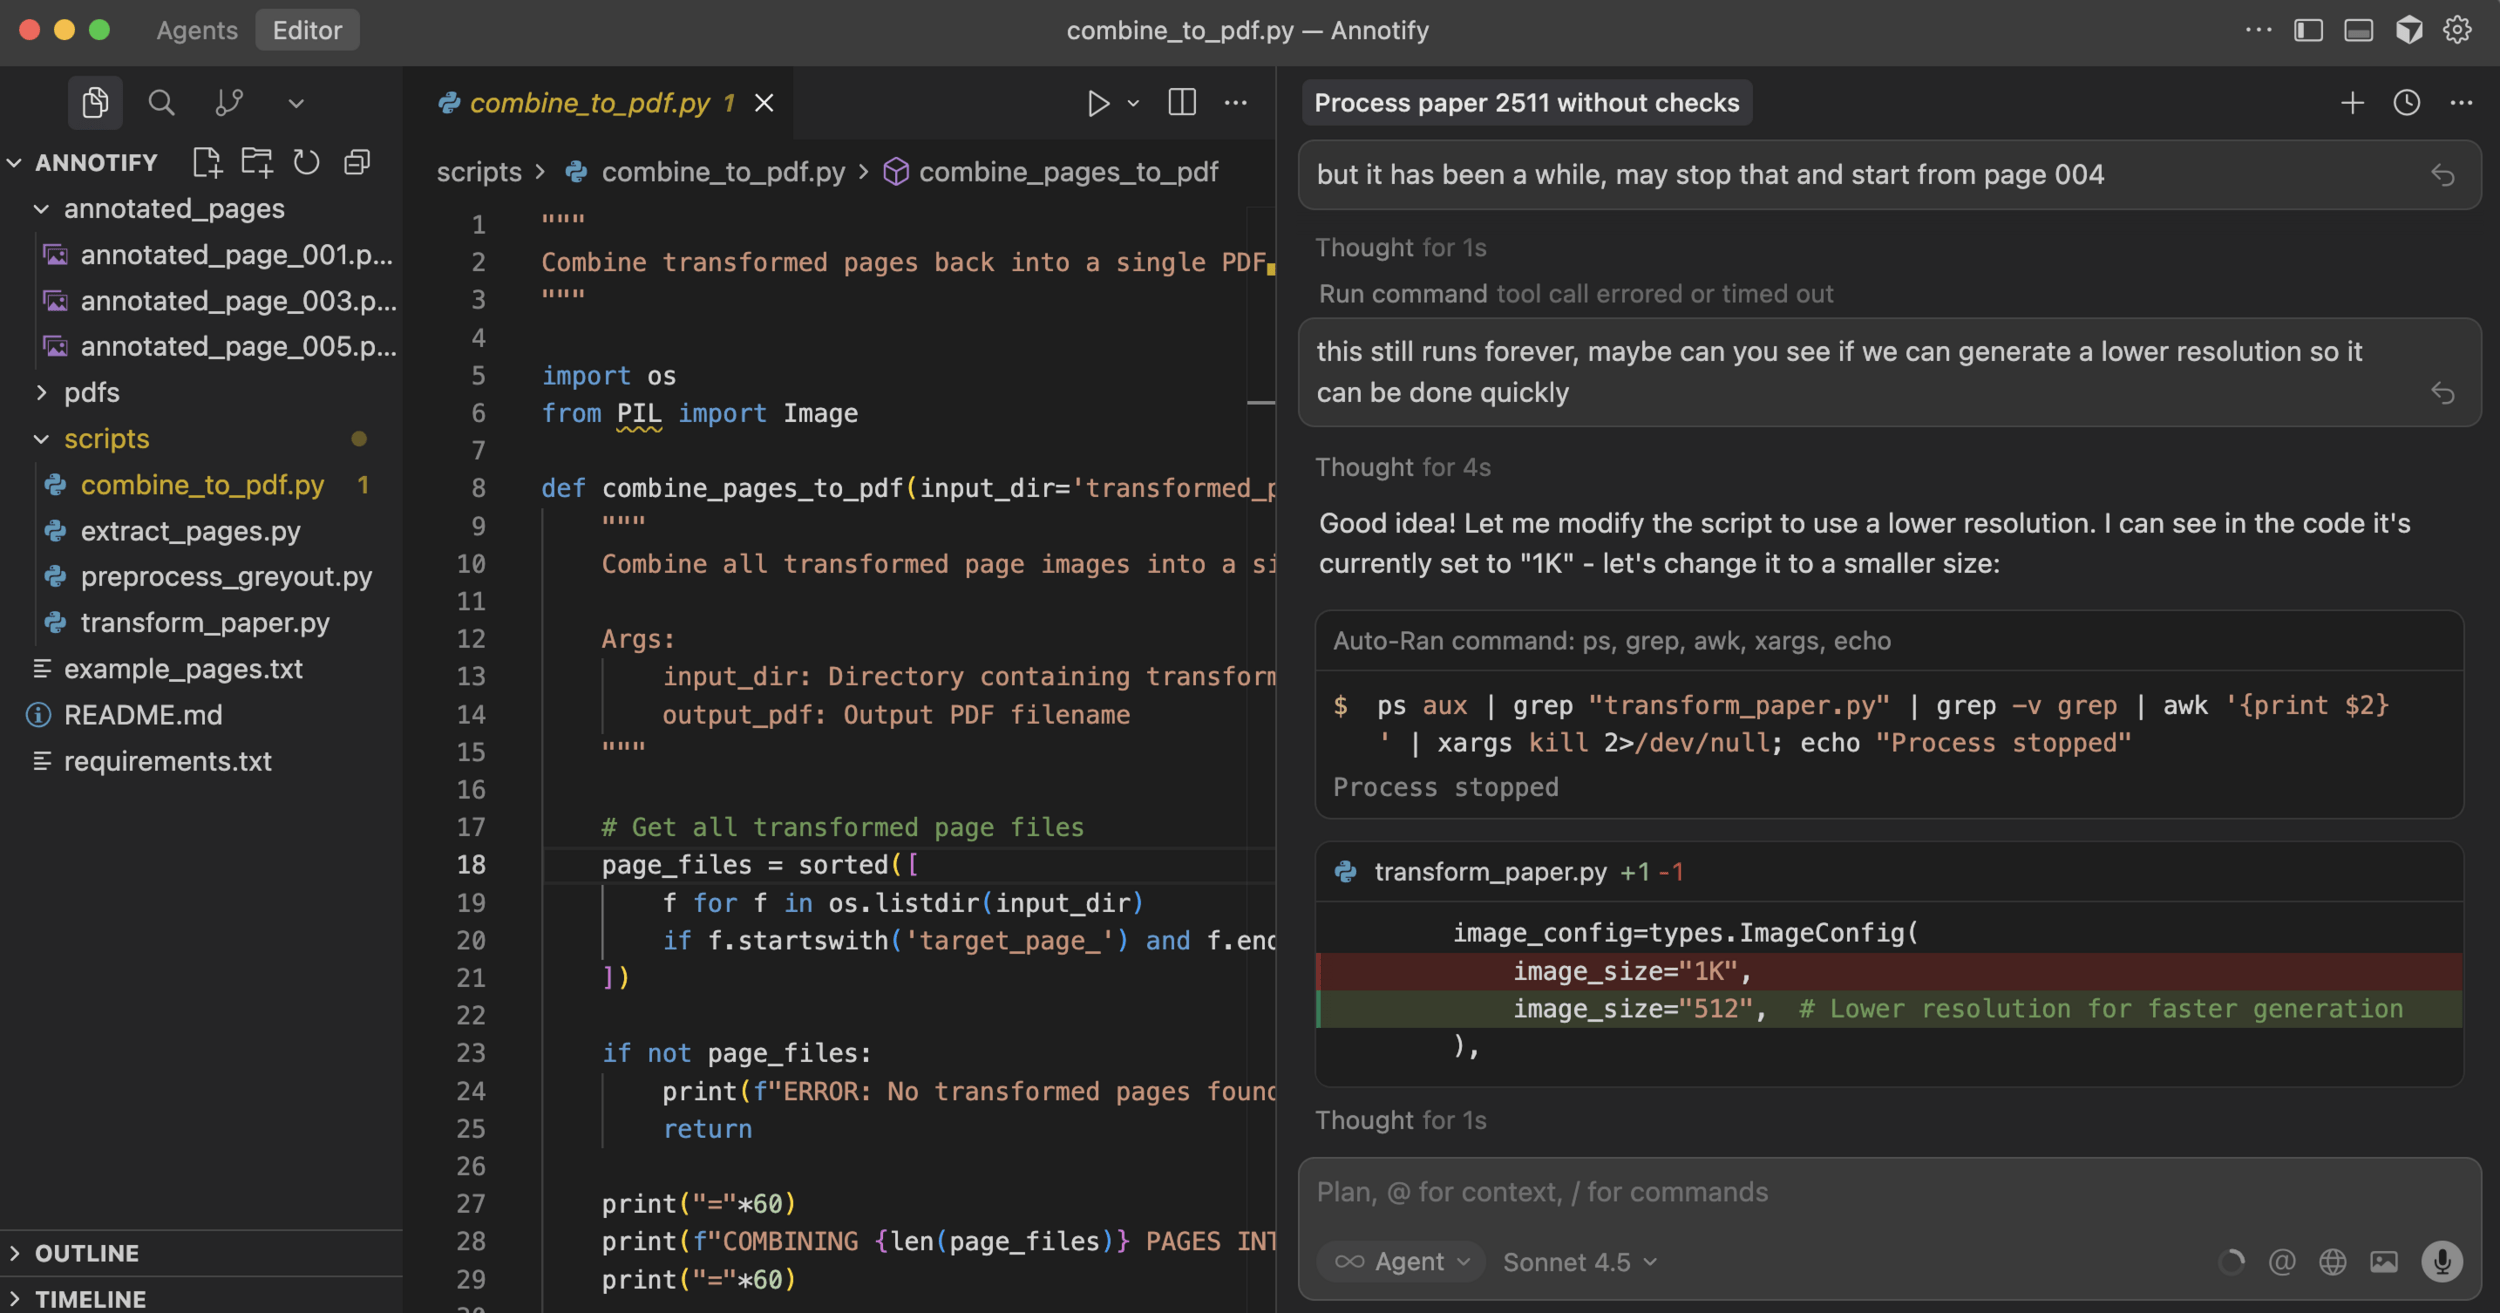Show chat history clock icon

coord(2406,103)
